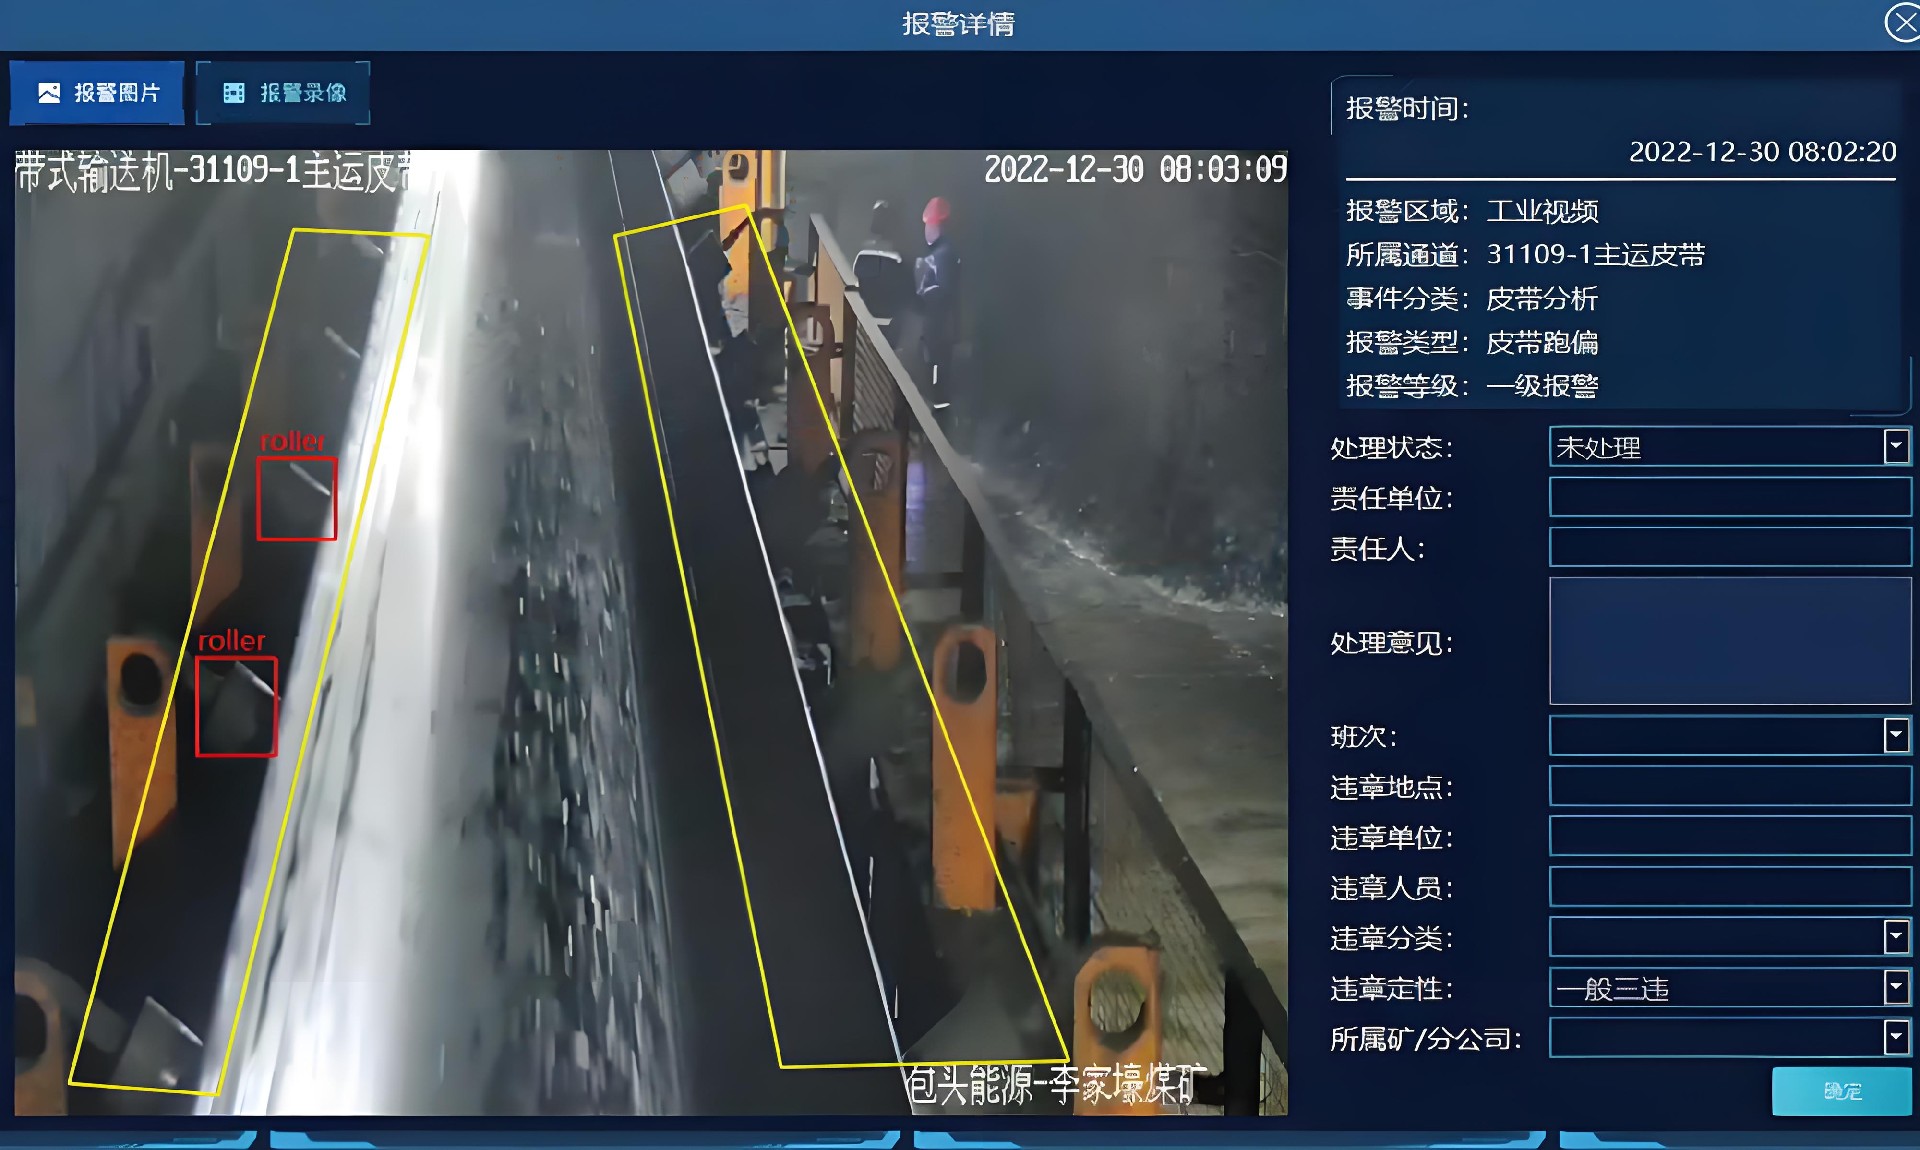Screen dimensions: 1920x1150
Task: Expand the 违章定性 dropdown showing 一般三违
Action: 1895,988
